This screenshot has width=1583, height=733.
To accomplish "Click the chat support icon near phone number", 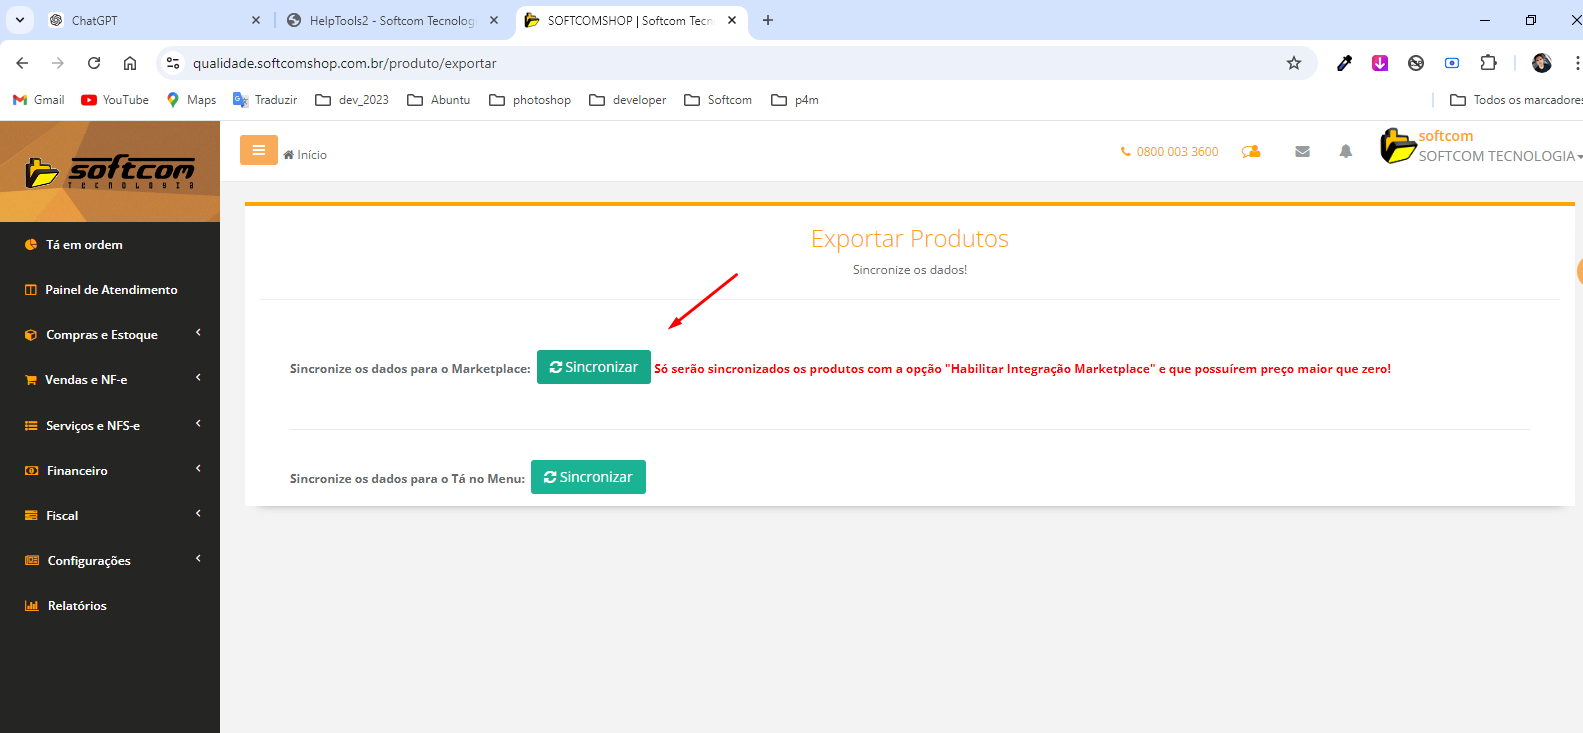I will pyautogui.click(x=1251, y=152).
